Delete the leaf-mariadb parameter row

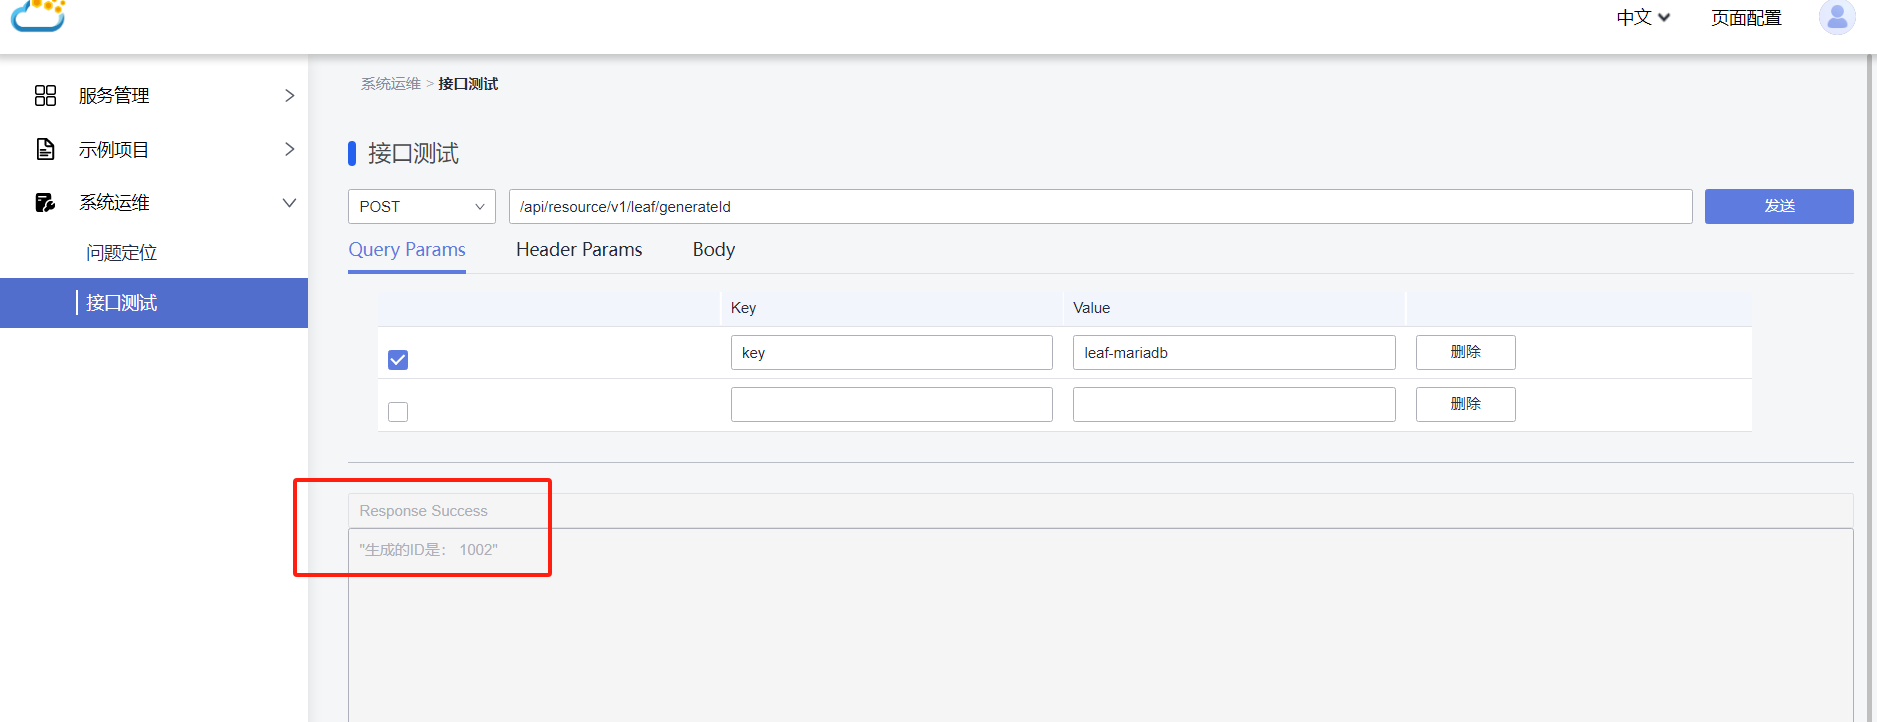pyautogui.click(x=1465, y=352)
